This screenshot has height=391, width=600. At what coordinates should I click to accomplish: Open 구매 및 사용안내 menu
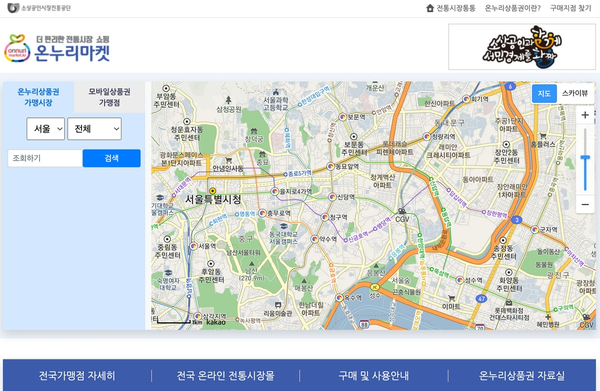(373, 376)
